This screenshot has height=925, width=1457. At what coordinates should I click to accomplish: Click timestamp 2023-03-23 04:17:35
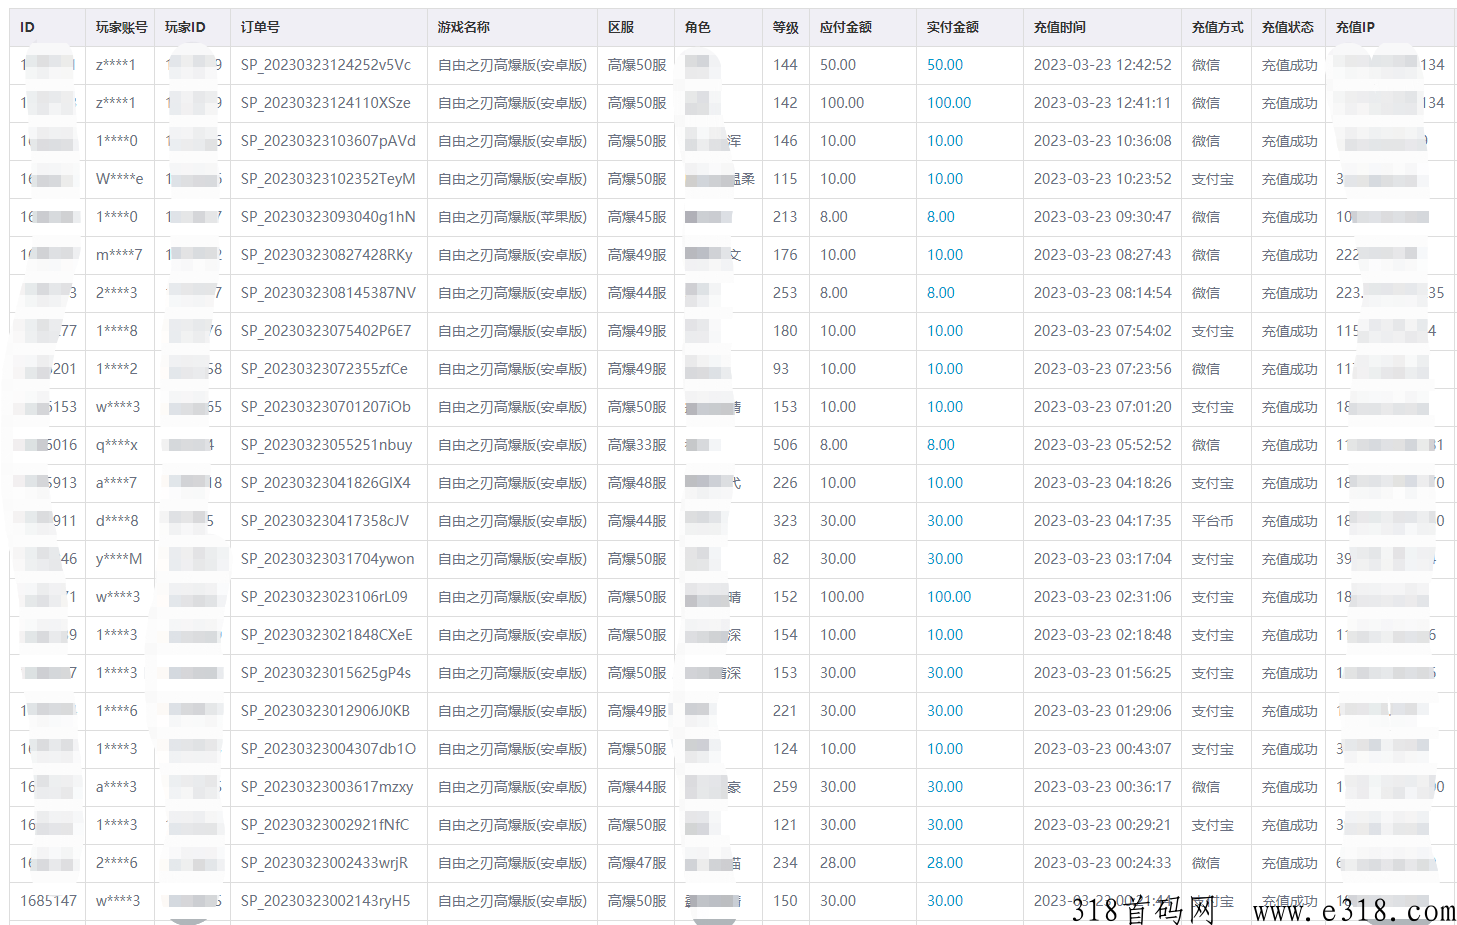point(1102,521)
